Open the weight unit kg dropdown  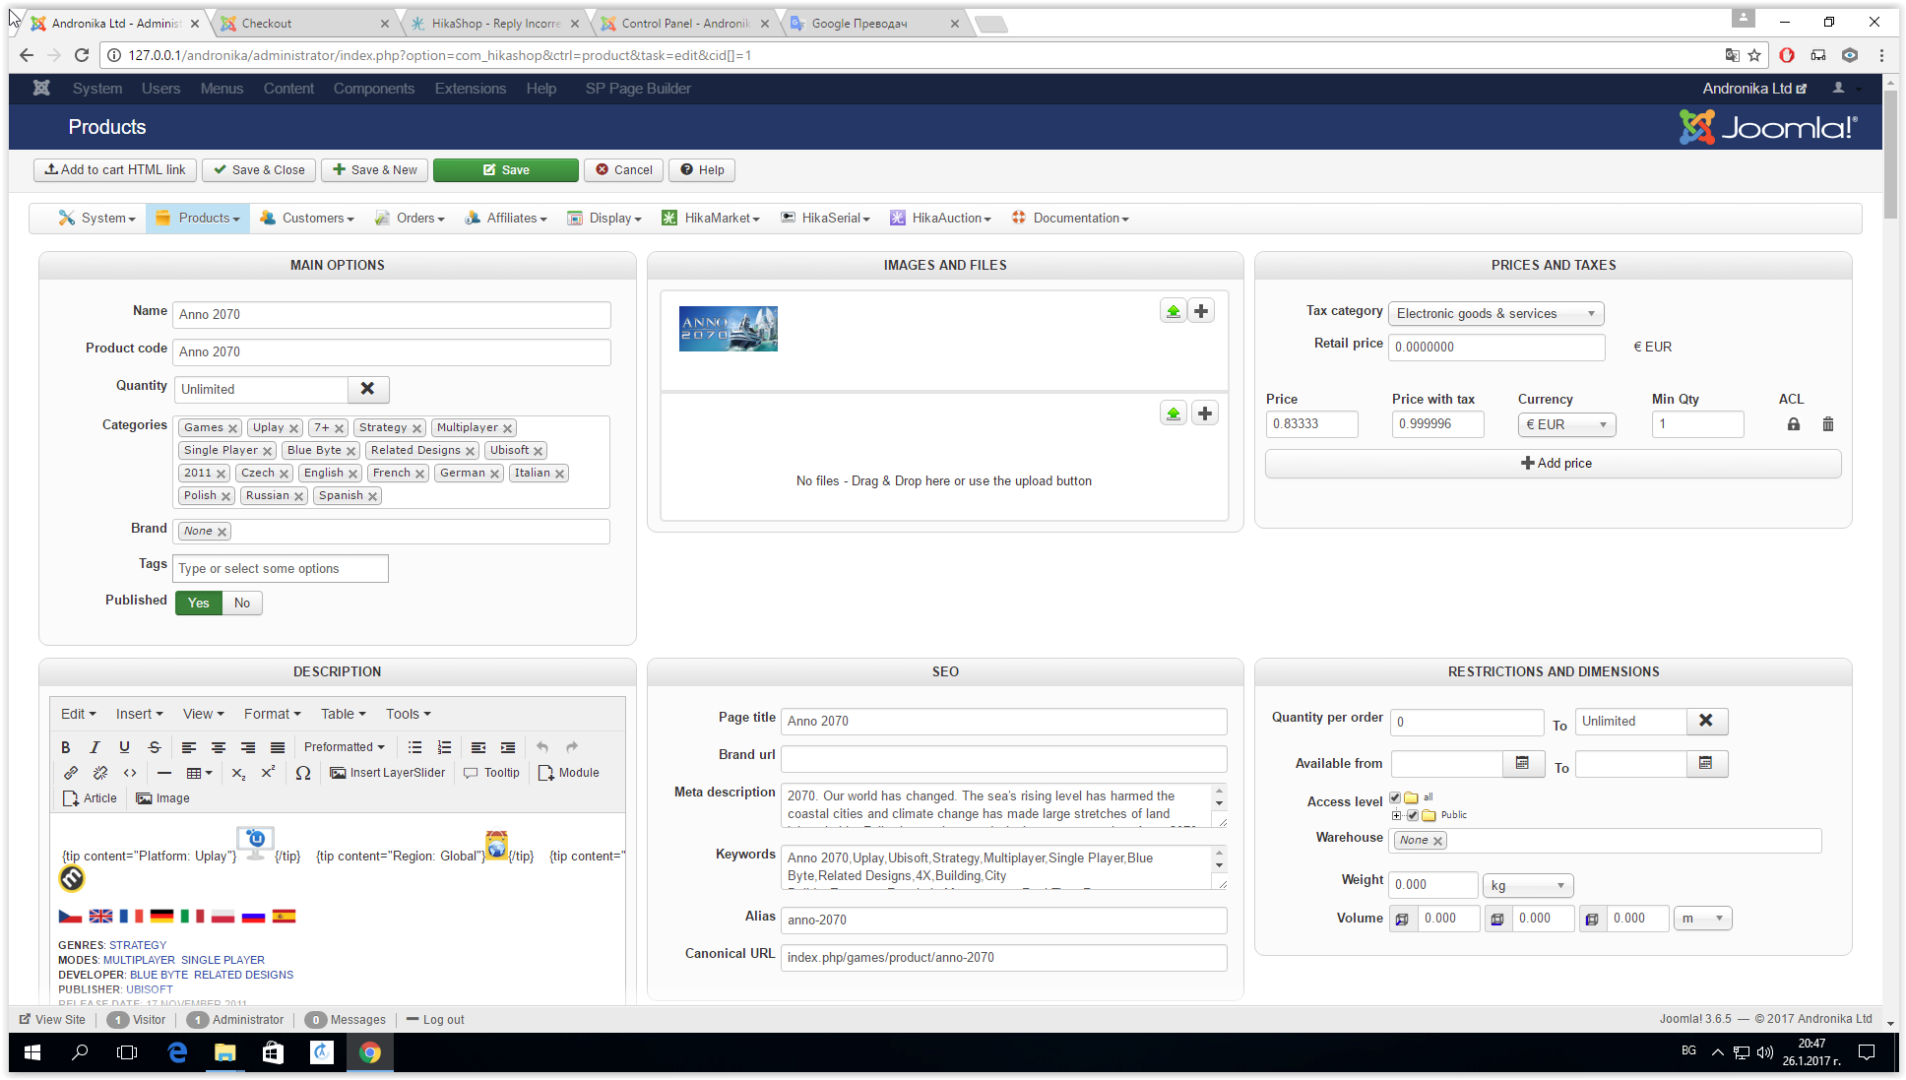[x=1527, y=886]
